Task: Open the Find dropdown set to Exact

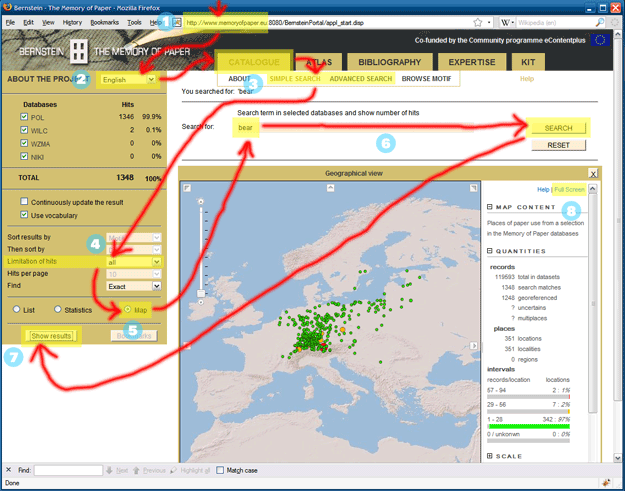Action: click(134, 286)
